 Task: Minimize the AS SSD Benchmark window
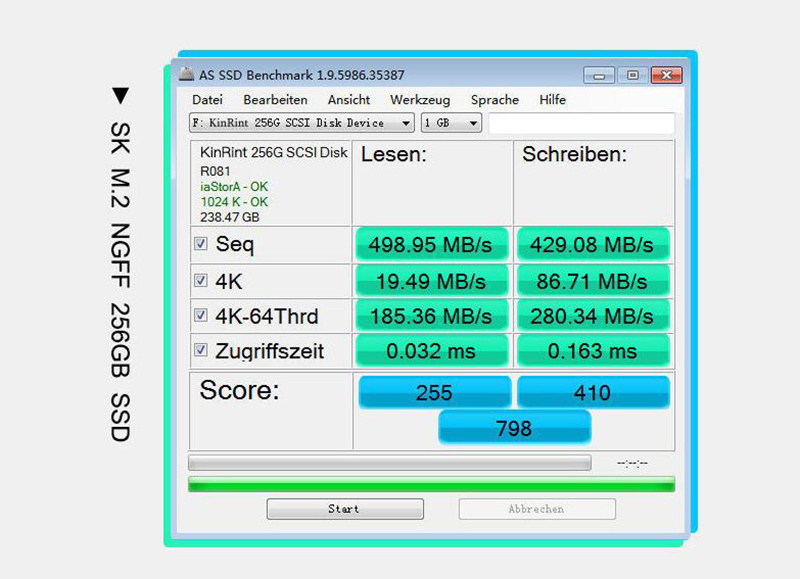599,75
